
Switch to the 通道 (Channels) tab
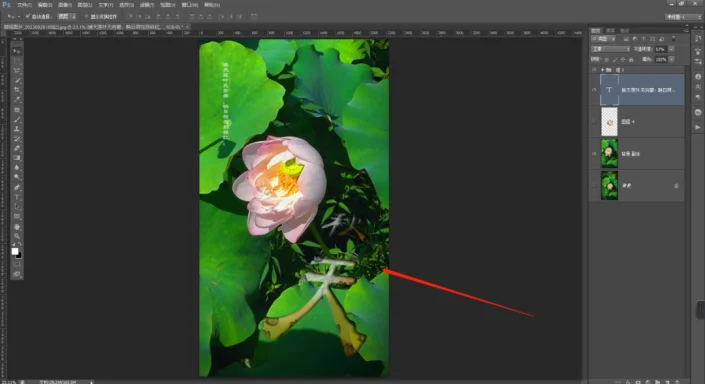610,31
